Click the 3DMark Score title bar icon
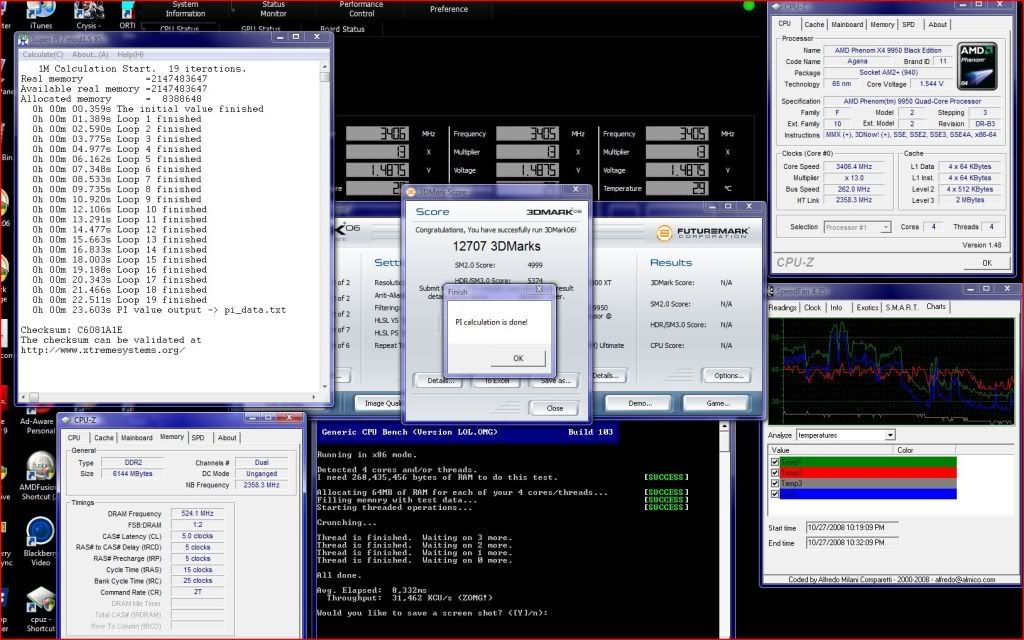Viewport: 1024px width, 640px height. pyautogui.click(x=411, y=192)
